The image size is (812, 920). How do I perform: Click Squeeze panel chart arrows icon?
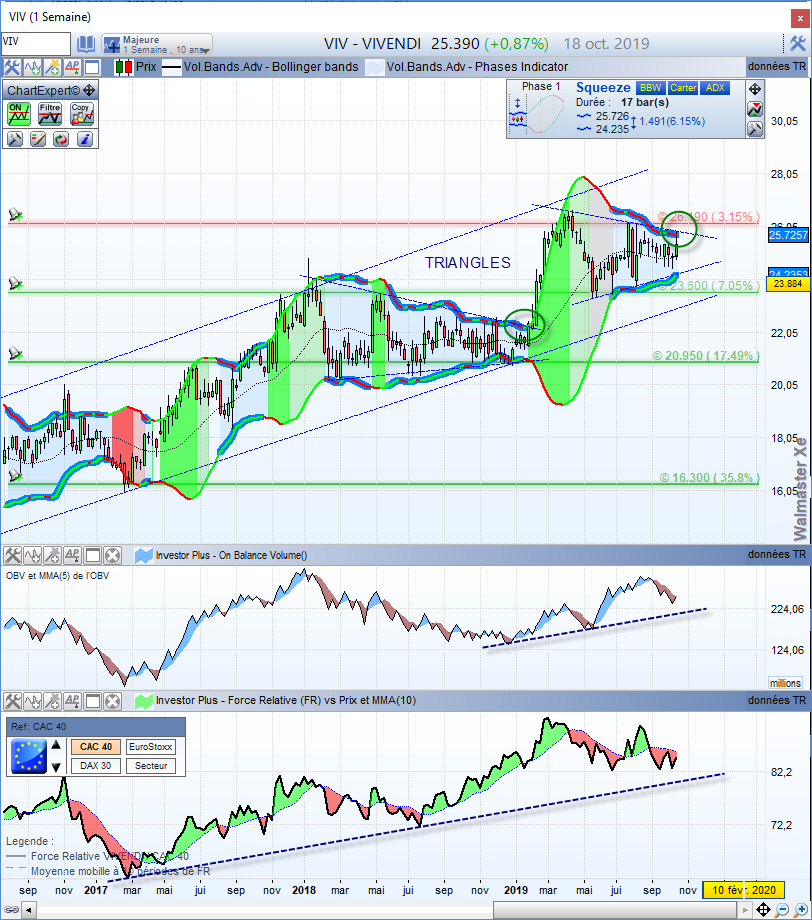coord(755,109)
